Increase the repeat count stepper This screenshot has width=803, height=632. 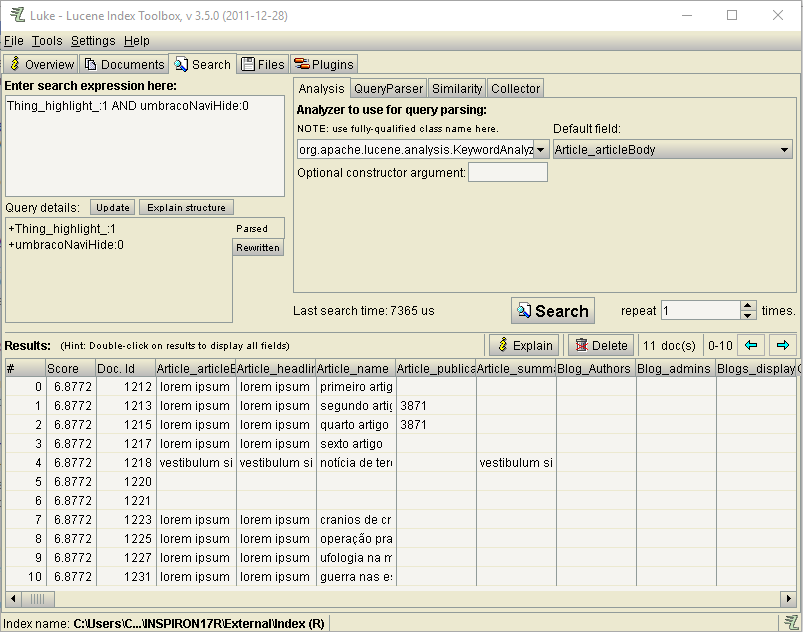pos(748,306)
